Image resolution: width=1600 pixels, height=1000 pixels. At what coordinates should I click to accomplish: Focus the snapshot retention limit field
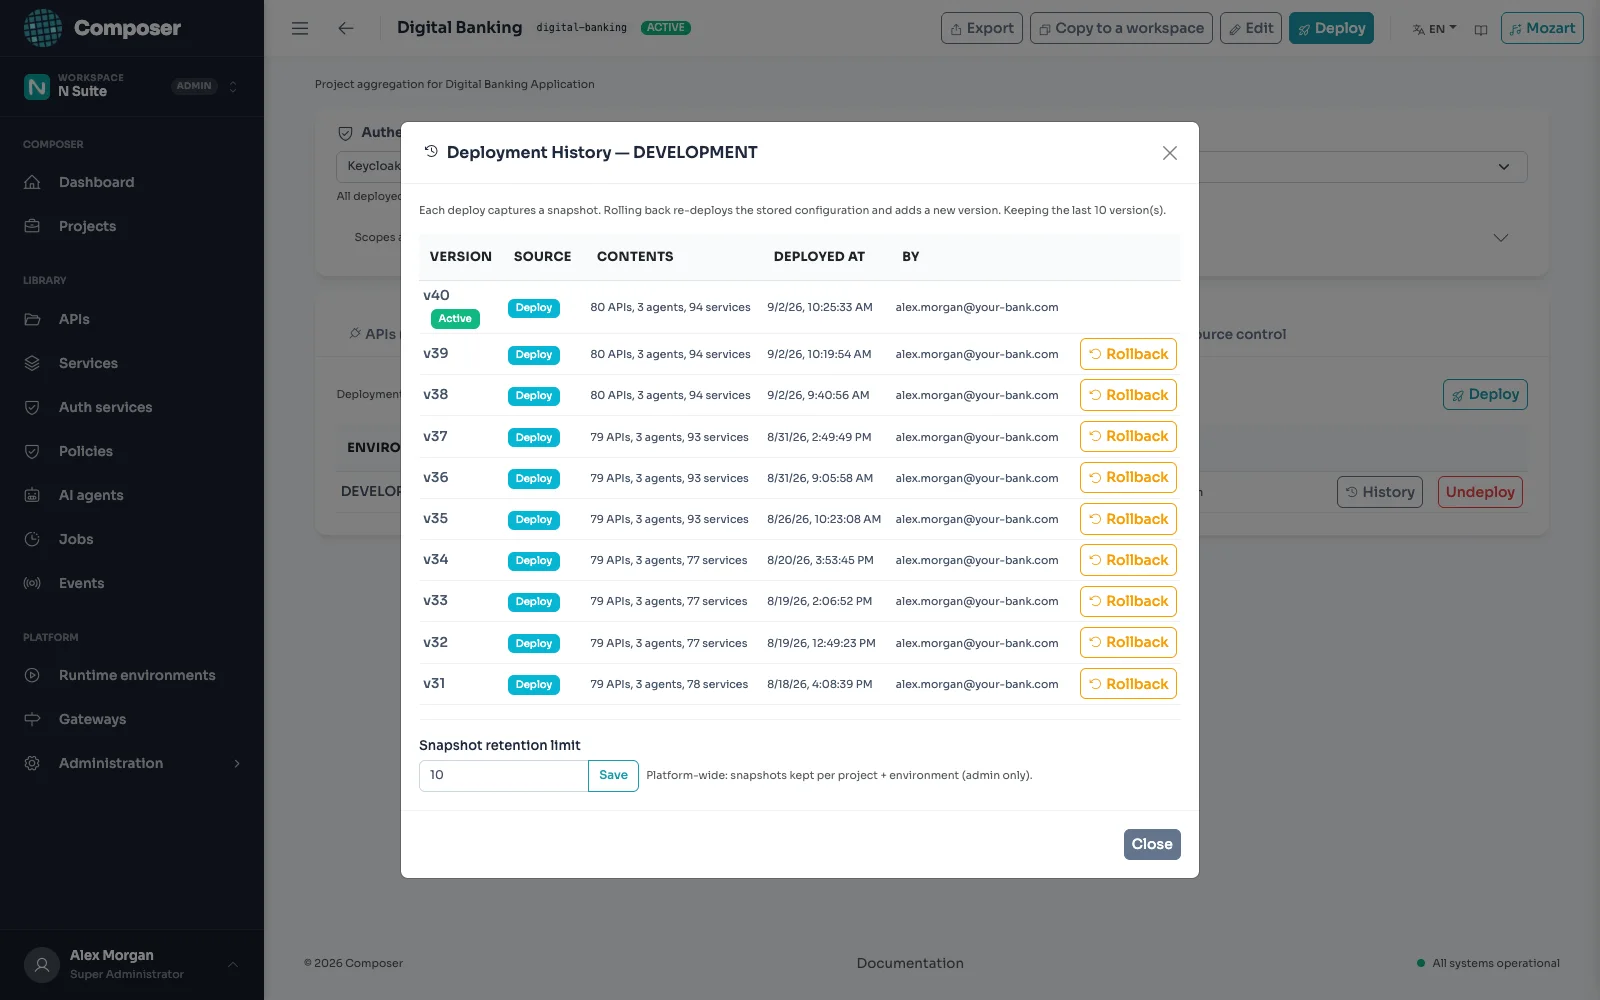[503, 775]
